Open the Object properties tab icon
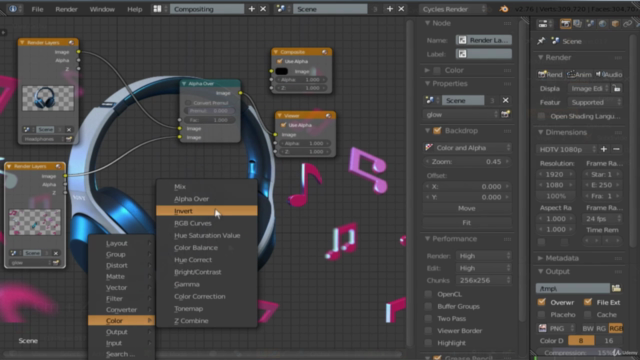Image resolution: width=640 pixels, height=360 pixels. click(615, 24)
